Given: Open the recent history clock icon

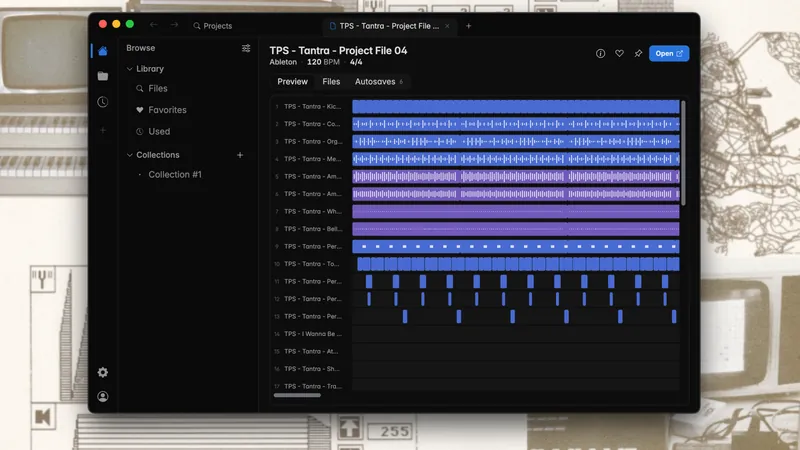Looking at the screenshot, I should [x=103, y=102].
